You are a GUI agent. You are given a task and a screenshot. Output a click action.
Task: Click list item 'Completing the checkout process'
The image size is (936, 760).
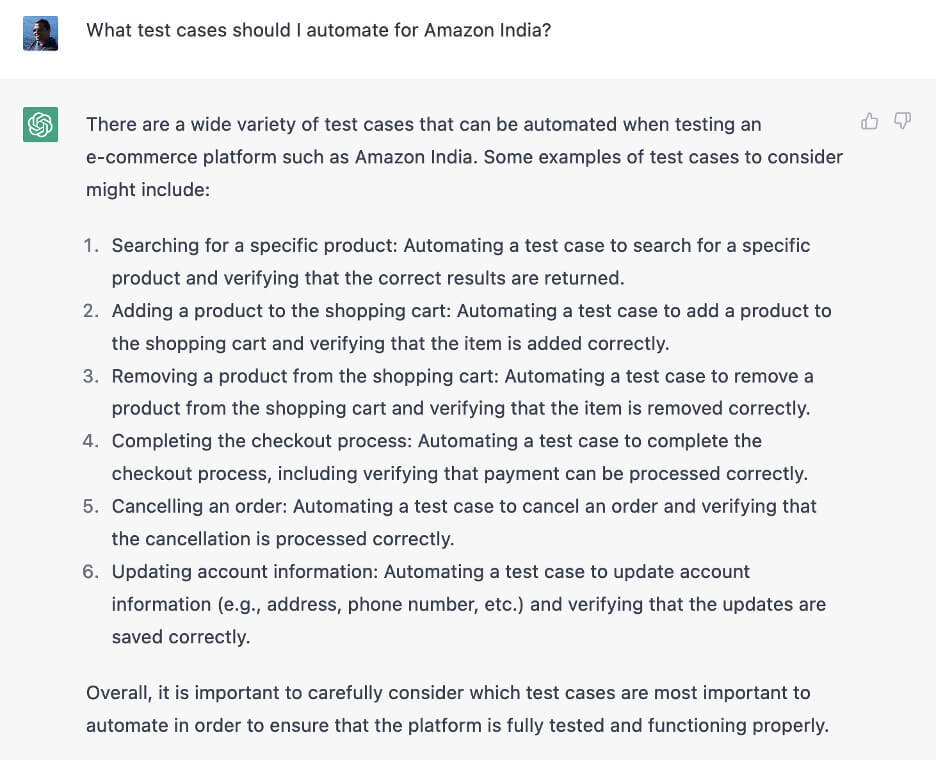(460, 457)
